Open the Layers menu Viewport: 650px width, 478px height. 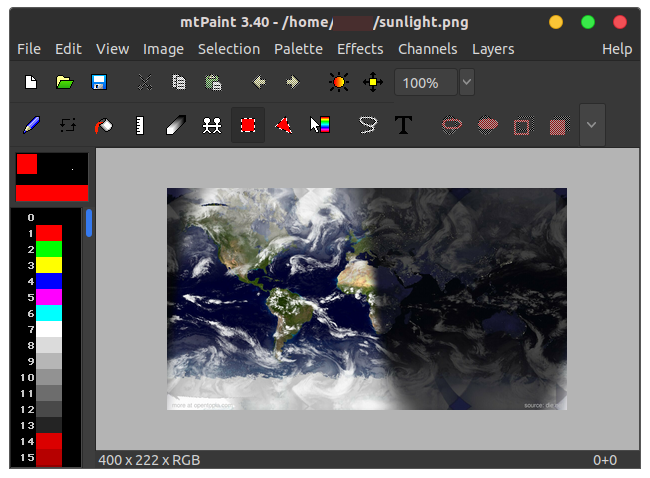493,49
